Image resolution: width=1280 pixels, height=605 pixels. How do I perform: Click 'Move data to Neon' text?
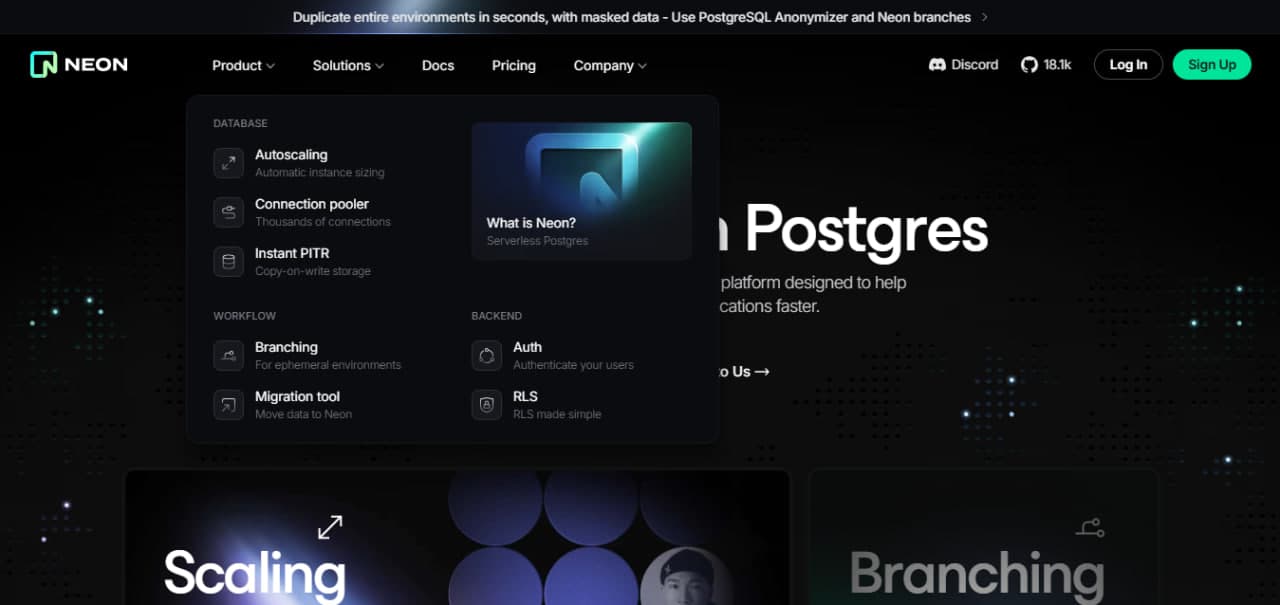pos(303,414)
